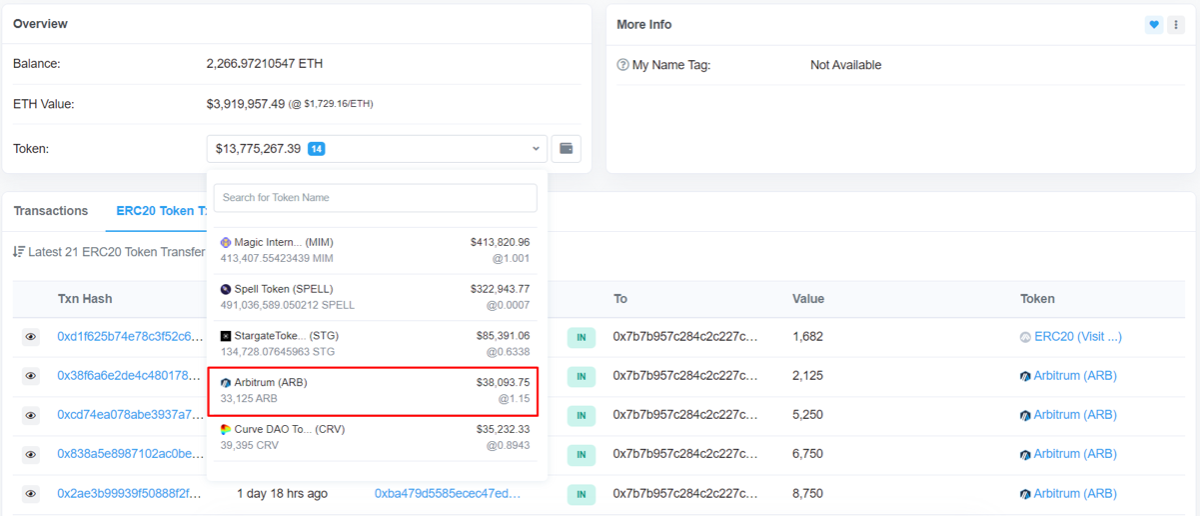Click the ETH value $3,919,957.49
The width and height of the screenshot is (1200, 516).
coord(246,104)
